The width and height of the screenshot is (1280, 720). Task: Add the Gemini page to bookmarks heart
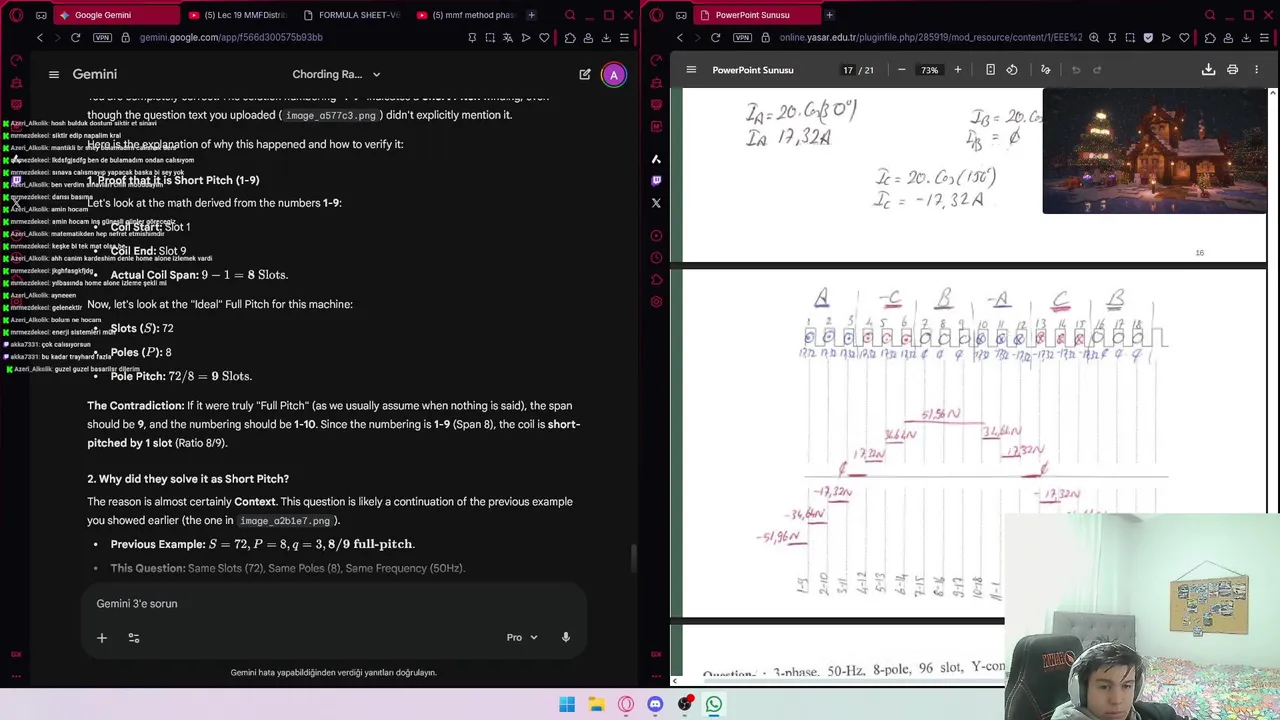[x=544, y=37]
